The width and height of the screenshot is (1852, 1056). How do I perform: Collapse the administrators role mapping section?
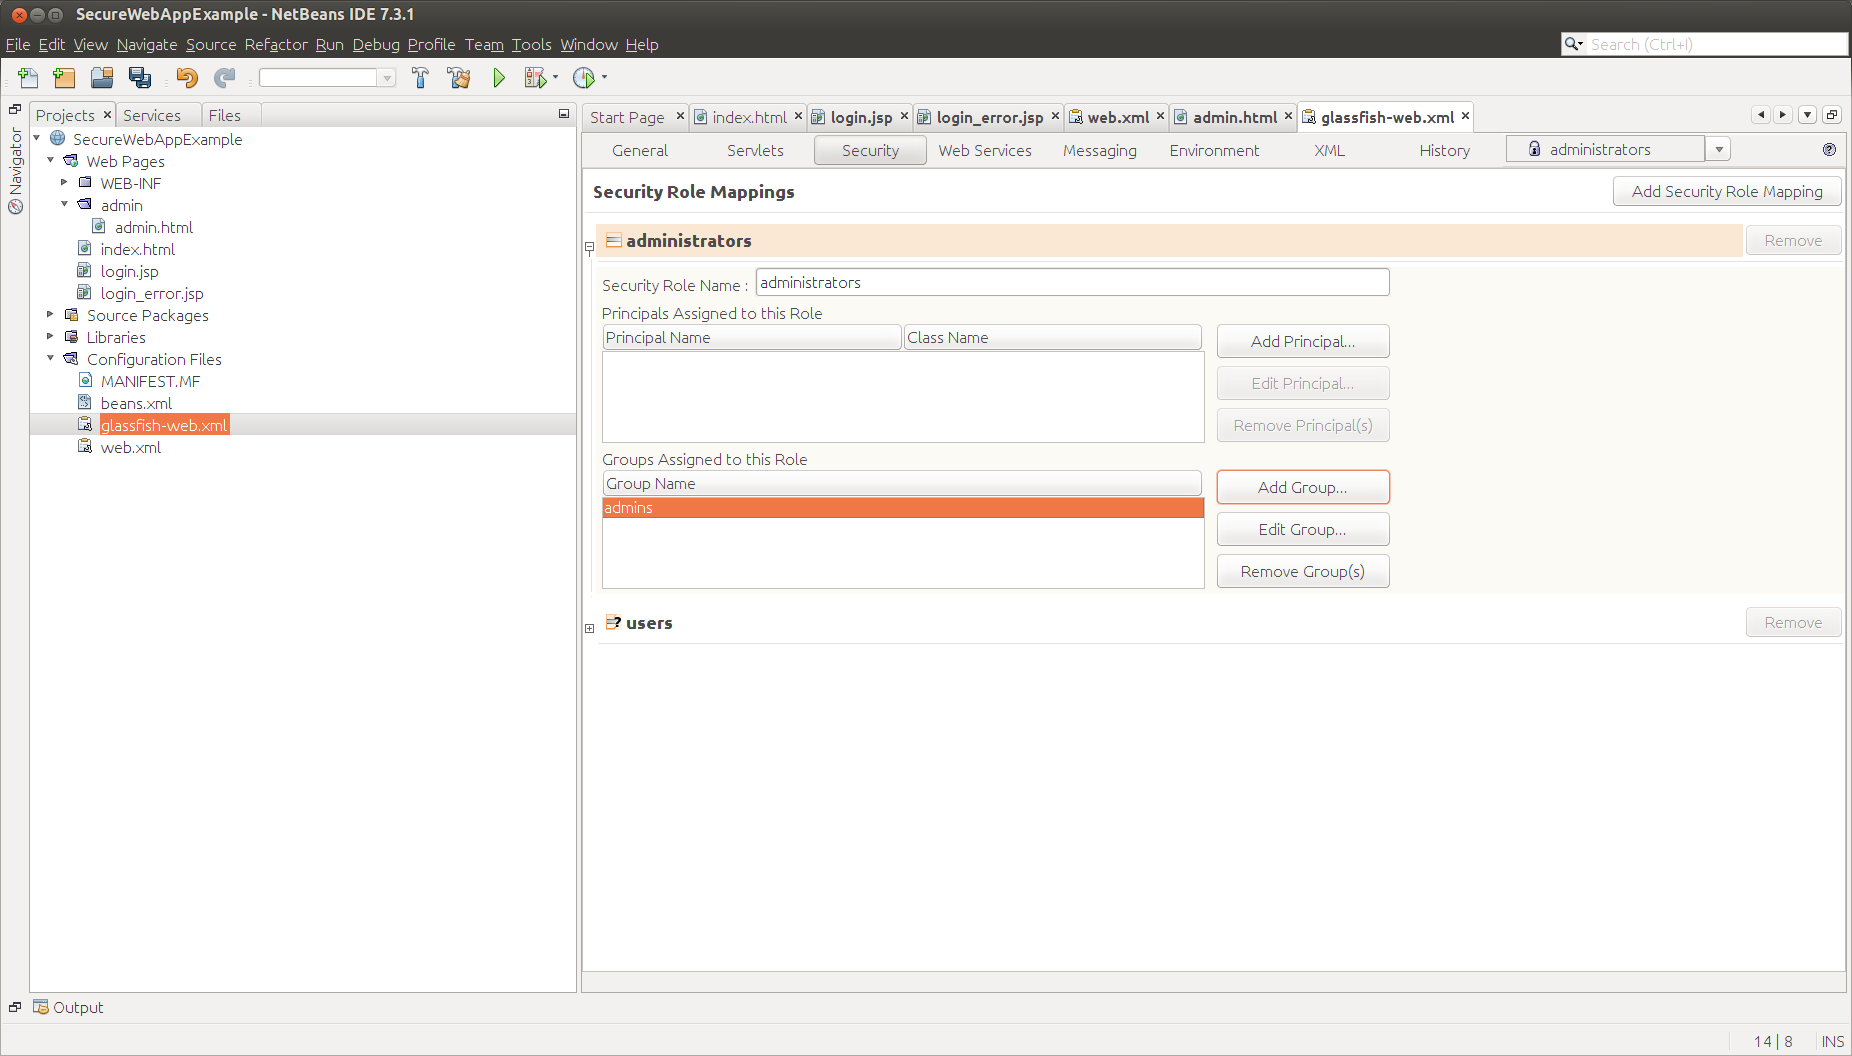[x=589, y=246]
